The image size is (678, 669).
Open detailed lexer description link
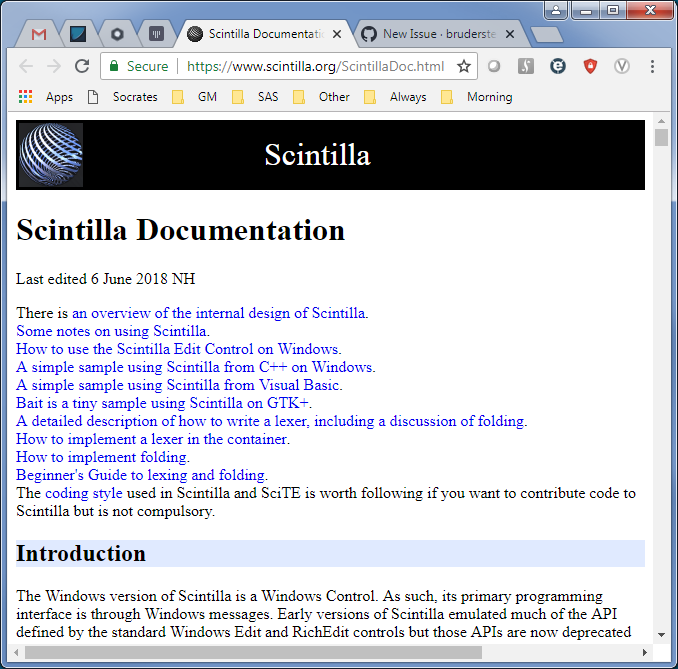[270, 421]
